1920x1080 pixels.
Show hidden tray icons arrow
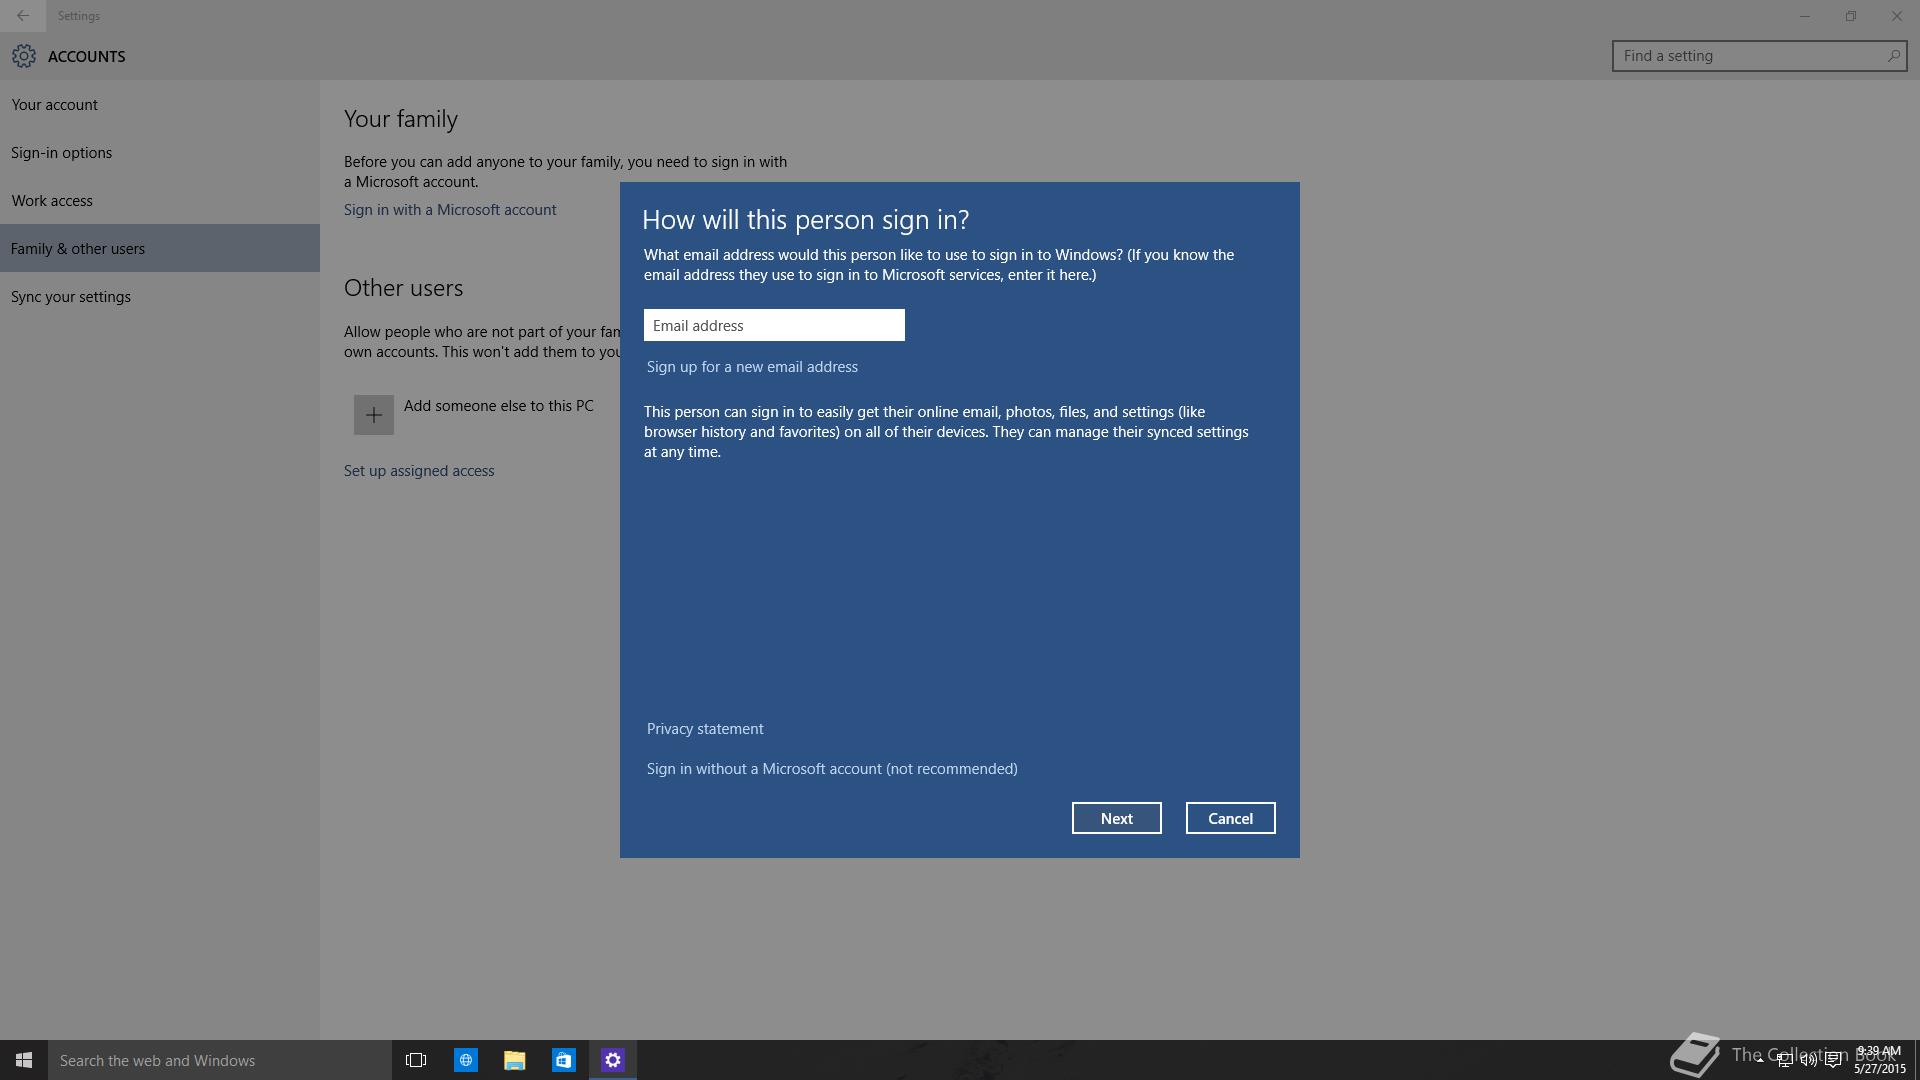[x=1760, y=1060]
